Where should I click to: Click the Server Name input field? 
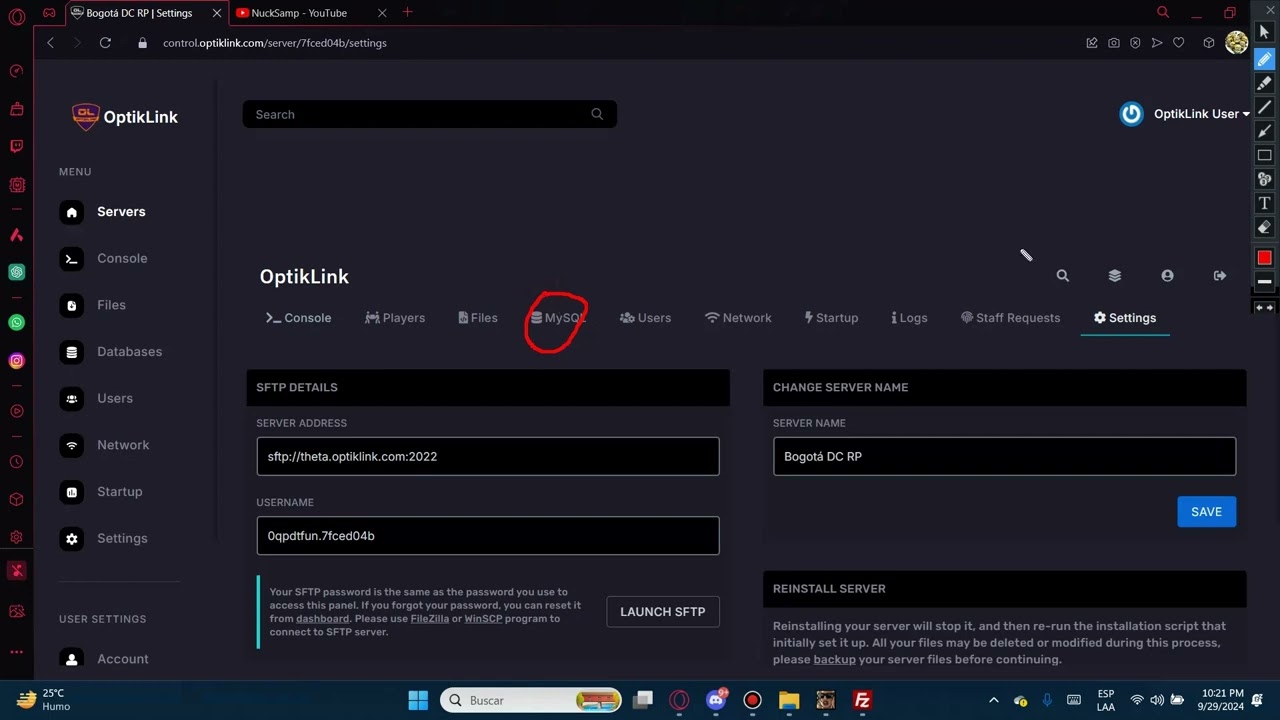[x=1004, y=456]
